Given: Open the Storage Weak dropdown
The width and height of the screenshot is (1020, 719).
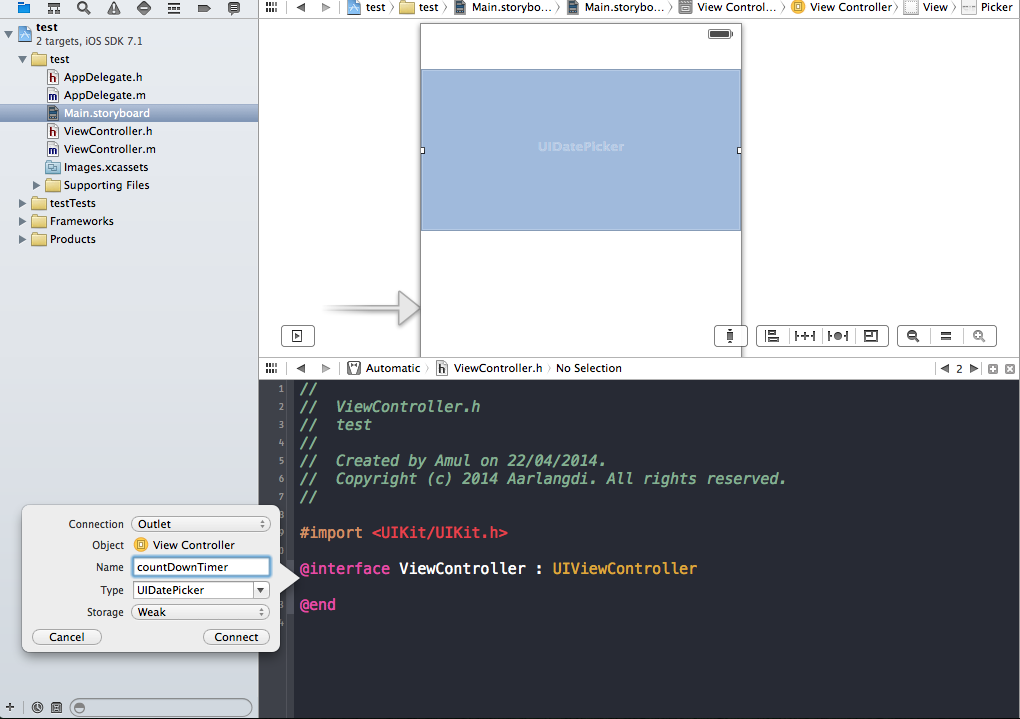Looking at the screenshot, I should (x=200, y=611).
